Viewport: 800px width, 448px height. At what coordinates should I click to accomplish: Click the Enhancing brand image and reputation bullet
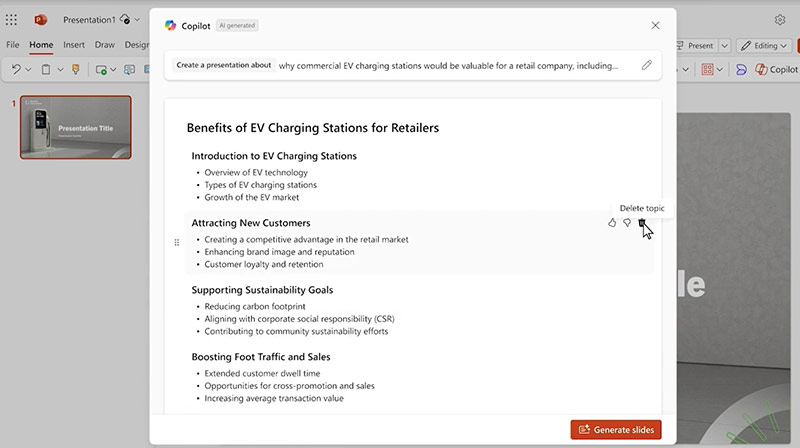point(280,252)
